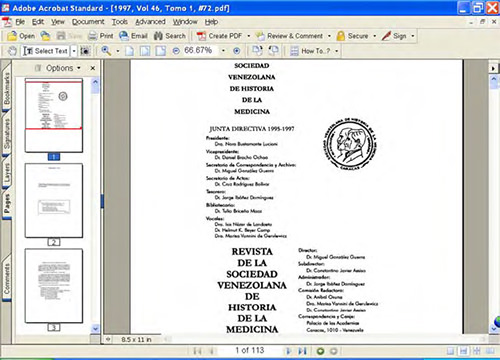The image size is (500, 360).
Task: Expand the Create PDF dropdown arrow
Action: click(x=248, y=36)
